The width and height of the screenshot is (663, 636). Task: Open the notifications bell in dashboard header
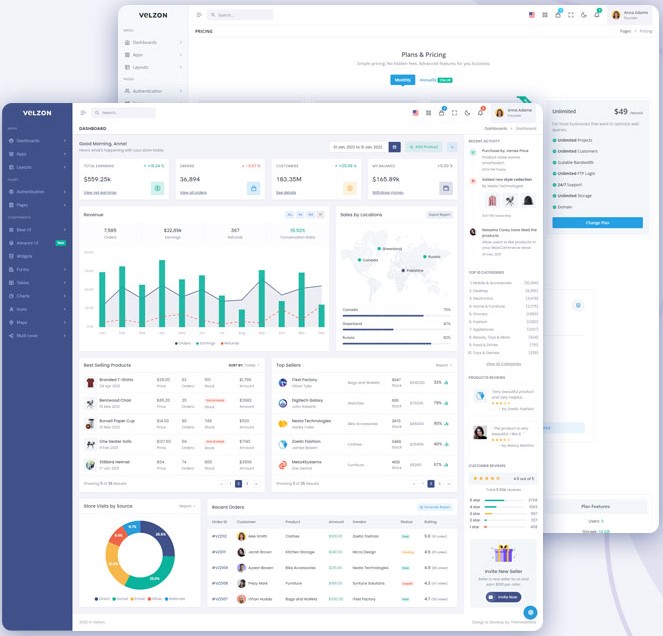(x=480, y=113)
